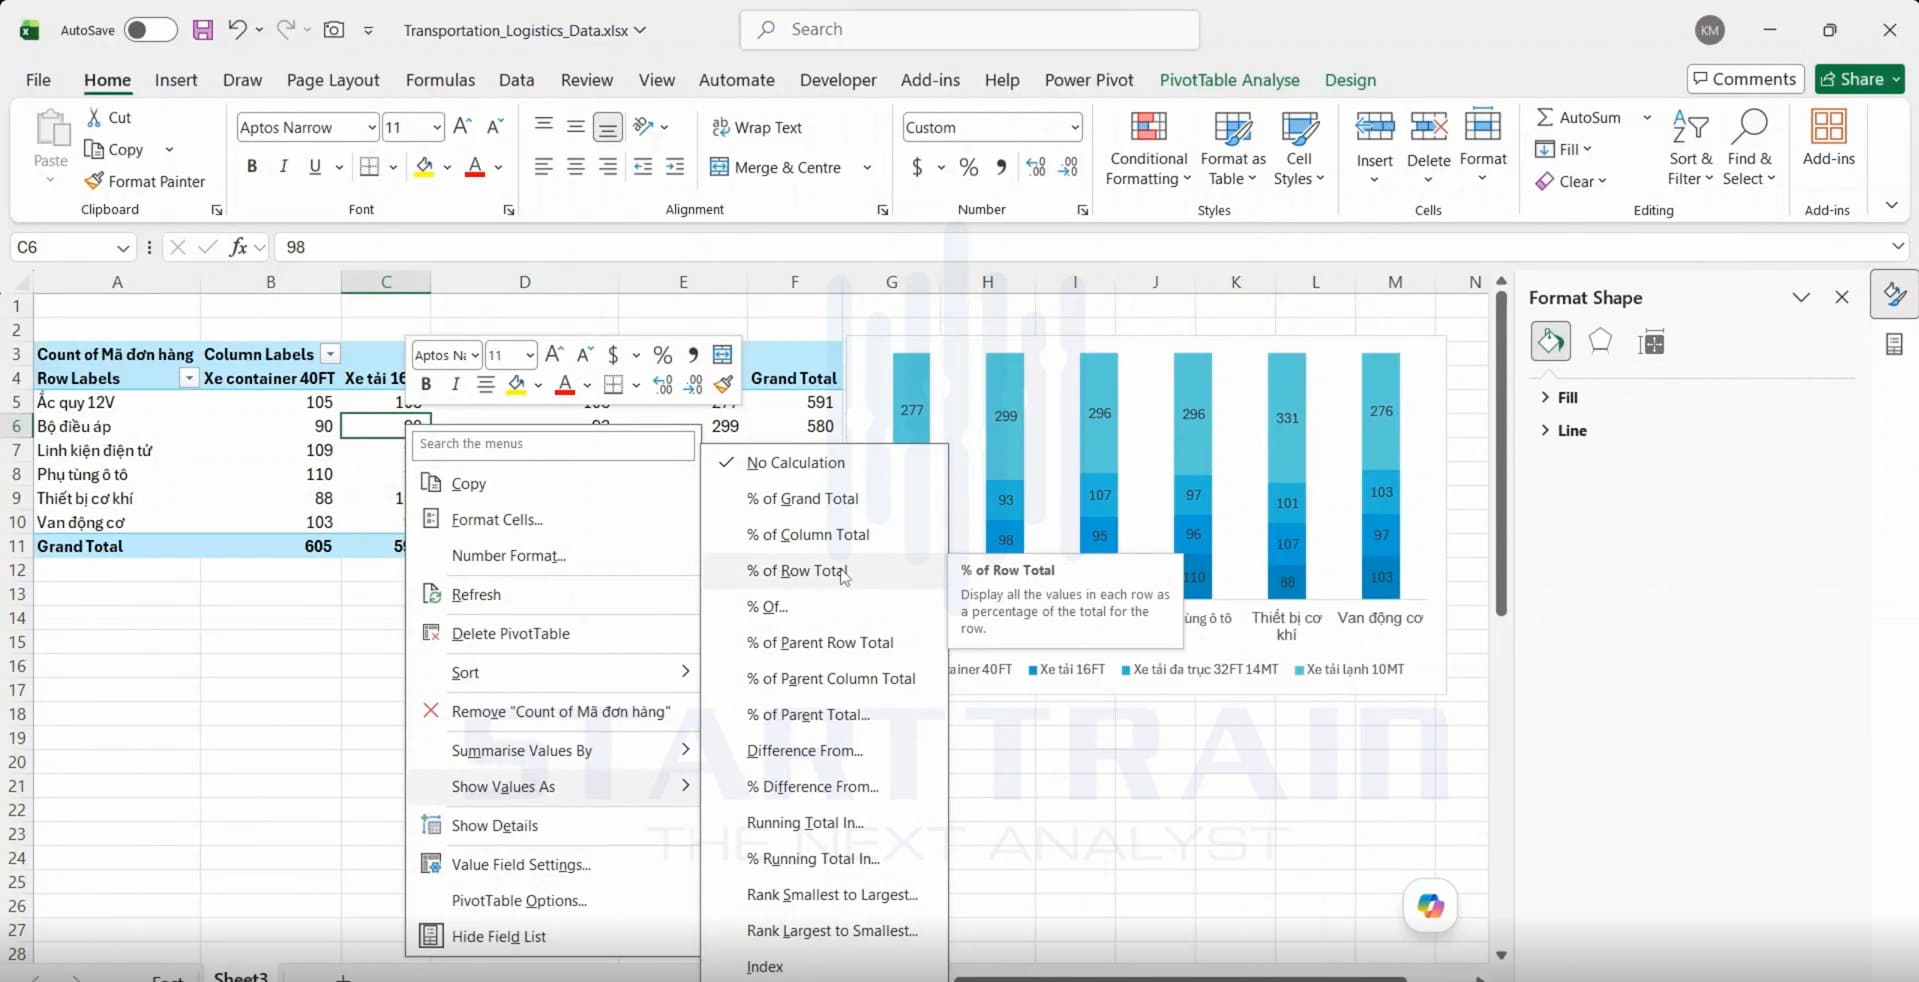Click the Share button
Viewport: 1919px width, 982px height.
[1861, 79]
